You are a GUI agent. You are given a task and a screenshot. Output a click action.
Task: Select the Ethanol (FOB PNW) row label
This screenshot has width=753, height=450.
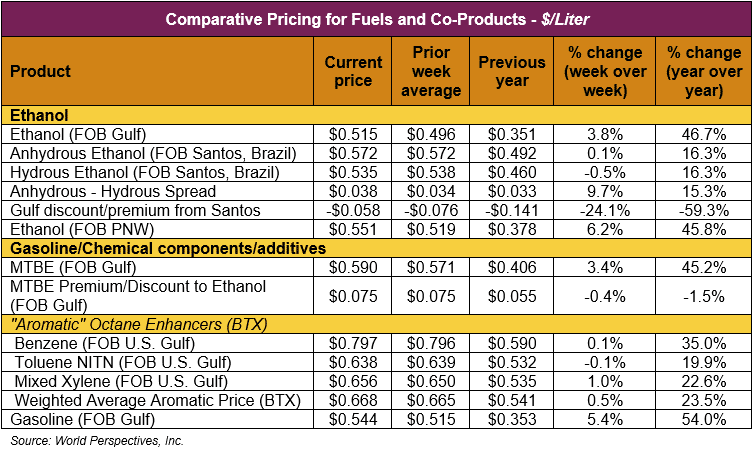point(73,229)
